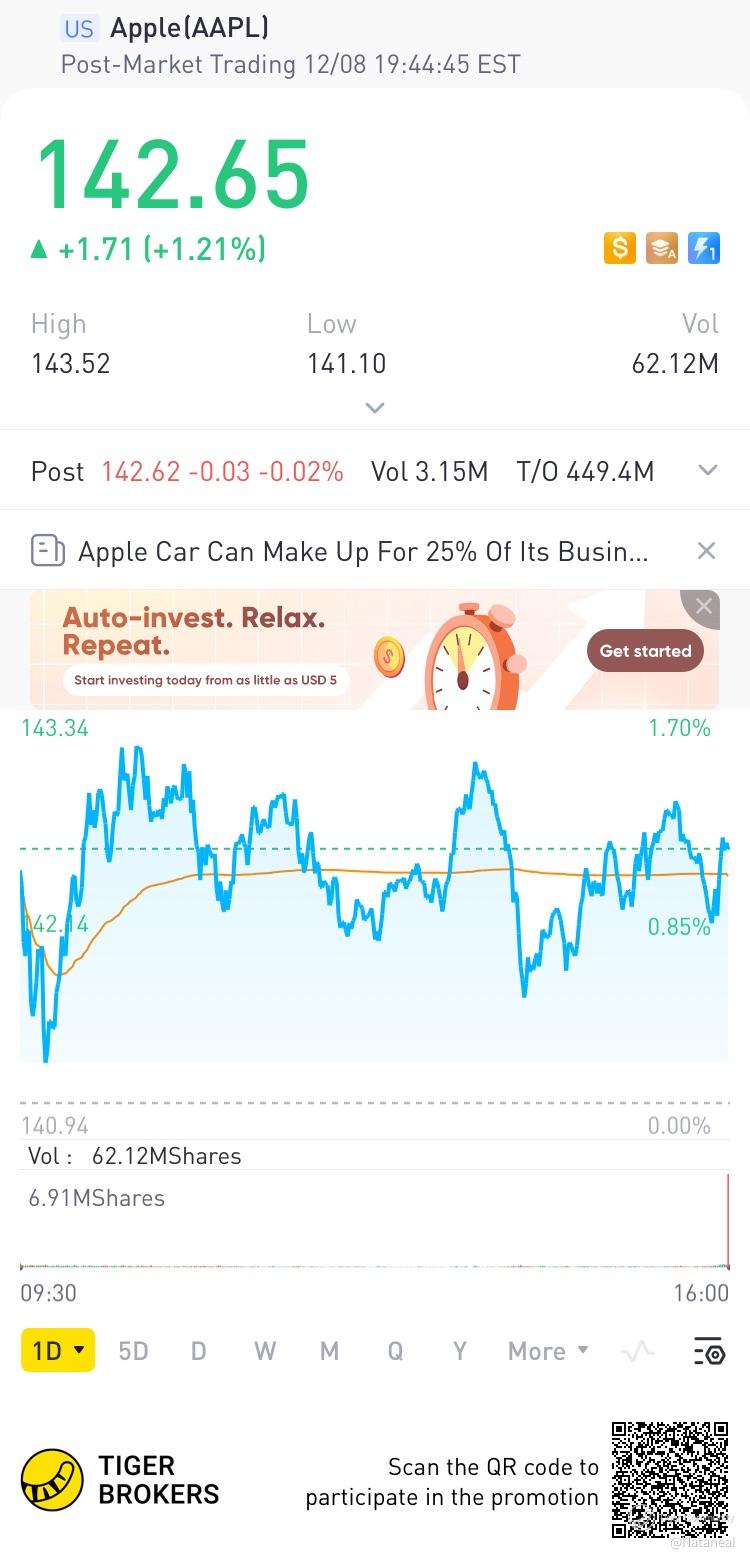Open the news document icon
Viewport: 750px width, 1560px height.
pyautogui.click(x=48, y=551)
